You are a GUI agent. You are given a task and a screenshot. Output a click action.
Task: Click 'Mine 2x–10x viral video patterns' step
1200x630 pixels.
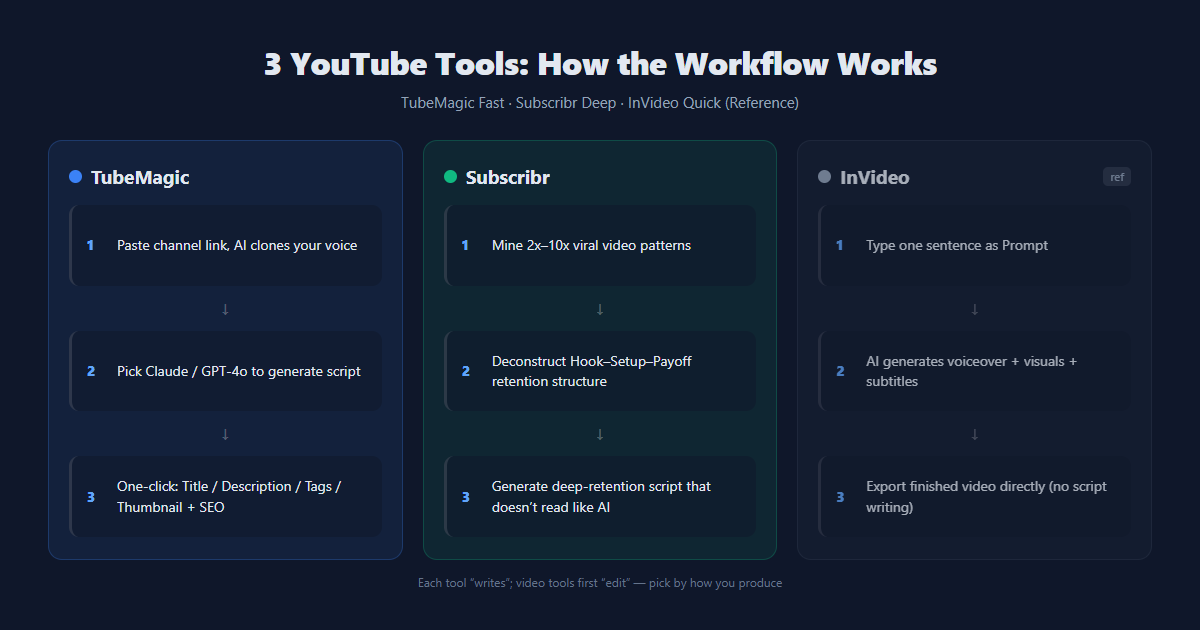pyautogui.click(x=600, y=245)
